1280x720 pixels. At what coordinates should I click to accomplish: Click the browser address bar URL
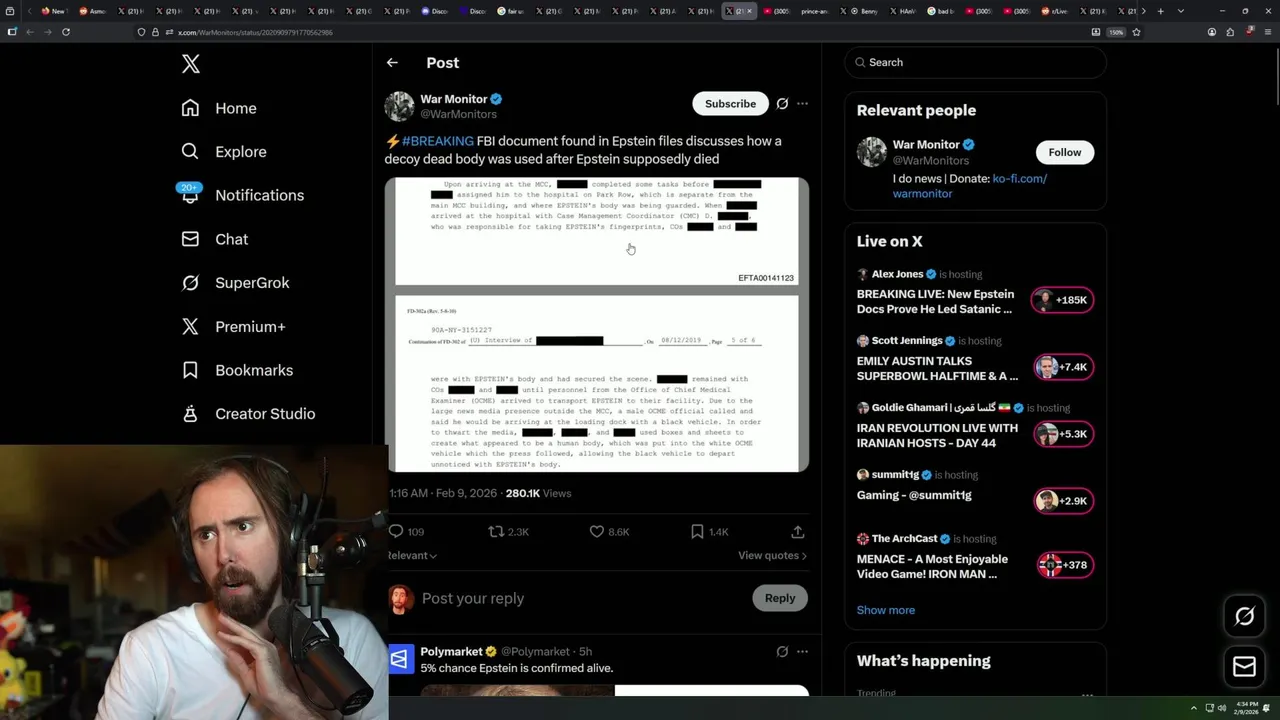(x=255, y=32)
